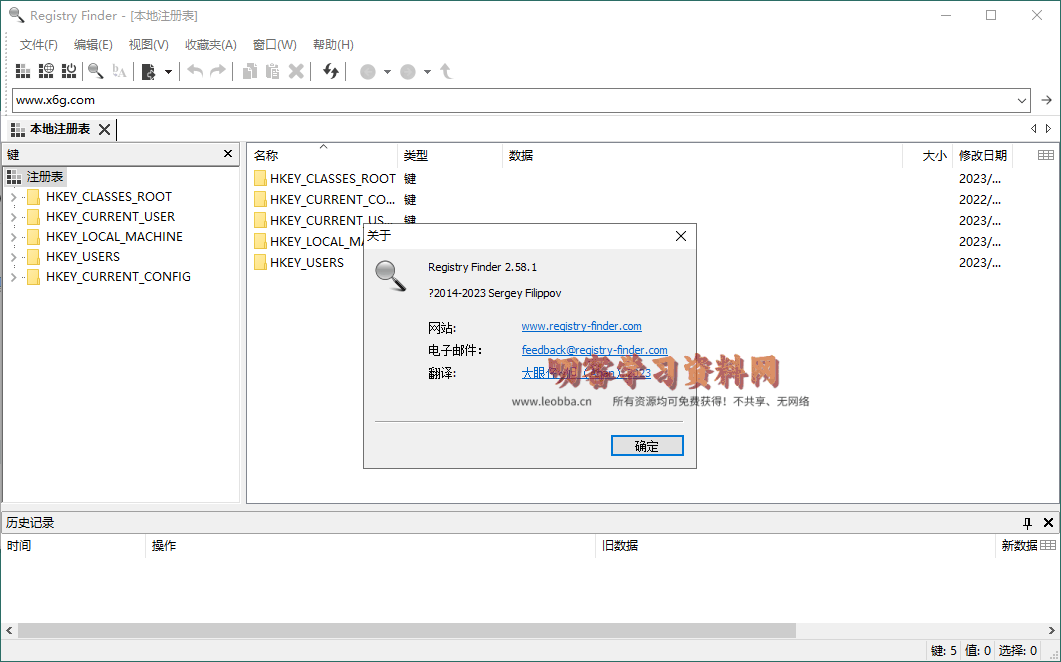
Task: Open the local registry toolbar icon
Action: click(22, 71)
